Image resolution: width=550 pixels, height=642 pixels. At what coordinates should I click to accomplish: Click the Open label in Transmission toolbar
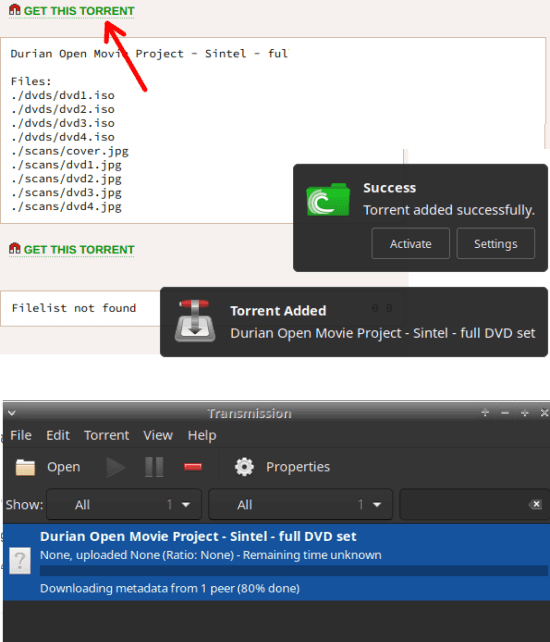(x=63, y=467)
